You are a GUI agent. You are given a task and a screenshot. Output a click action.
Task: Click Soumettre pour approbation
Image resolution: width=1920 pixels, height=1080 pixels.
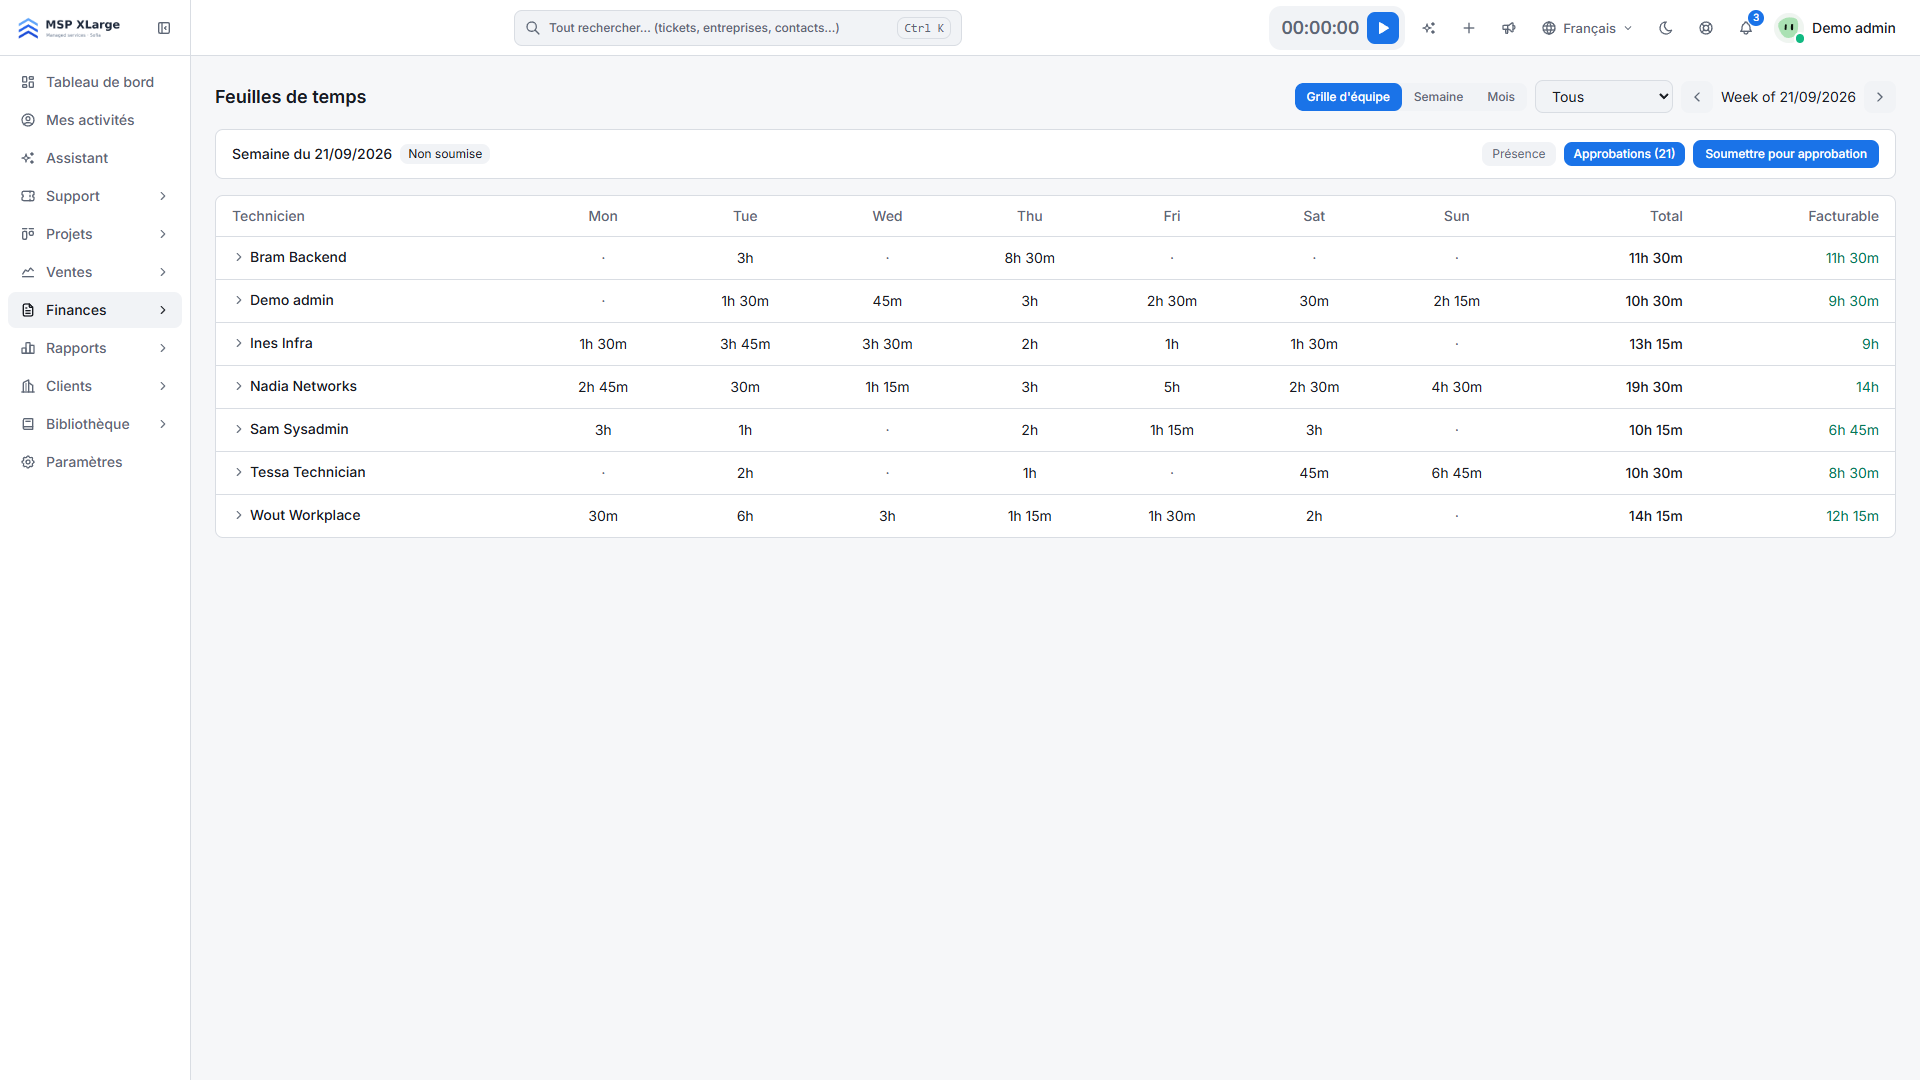pyautogui.click(x=1786, y=154)
